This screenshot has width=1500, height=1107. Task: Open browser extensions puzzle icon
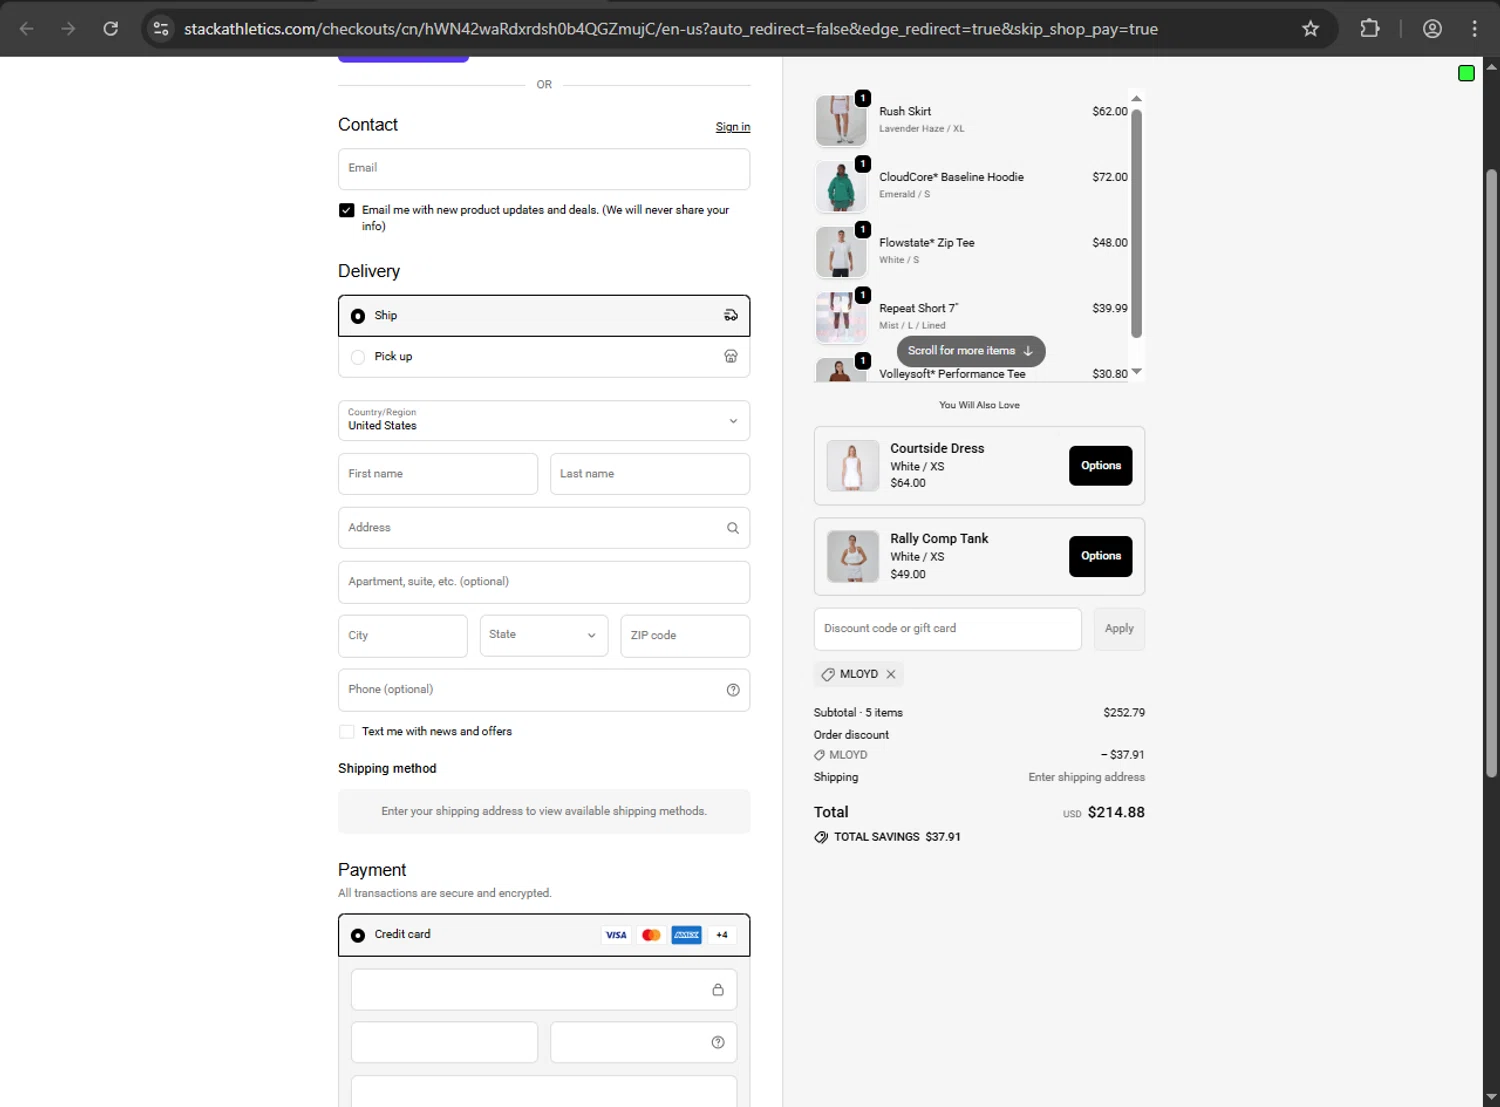pos(1370,29)
